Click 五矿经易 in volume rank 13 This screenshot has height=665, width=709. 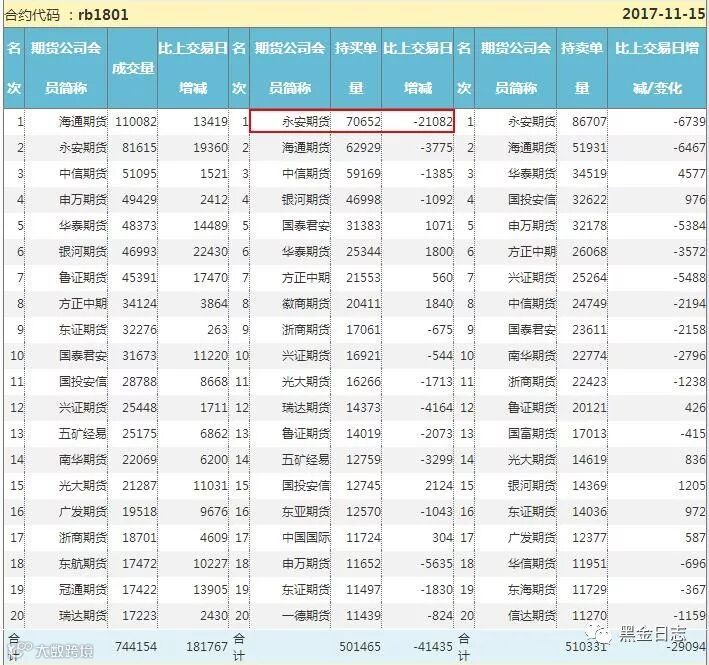coord(83,434)
